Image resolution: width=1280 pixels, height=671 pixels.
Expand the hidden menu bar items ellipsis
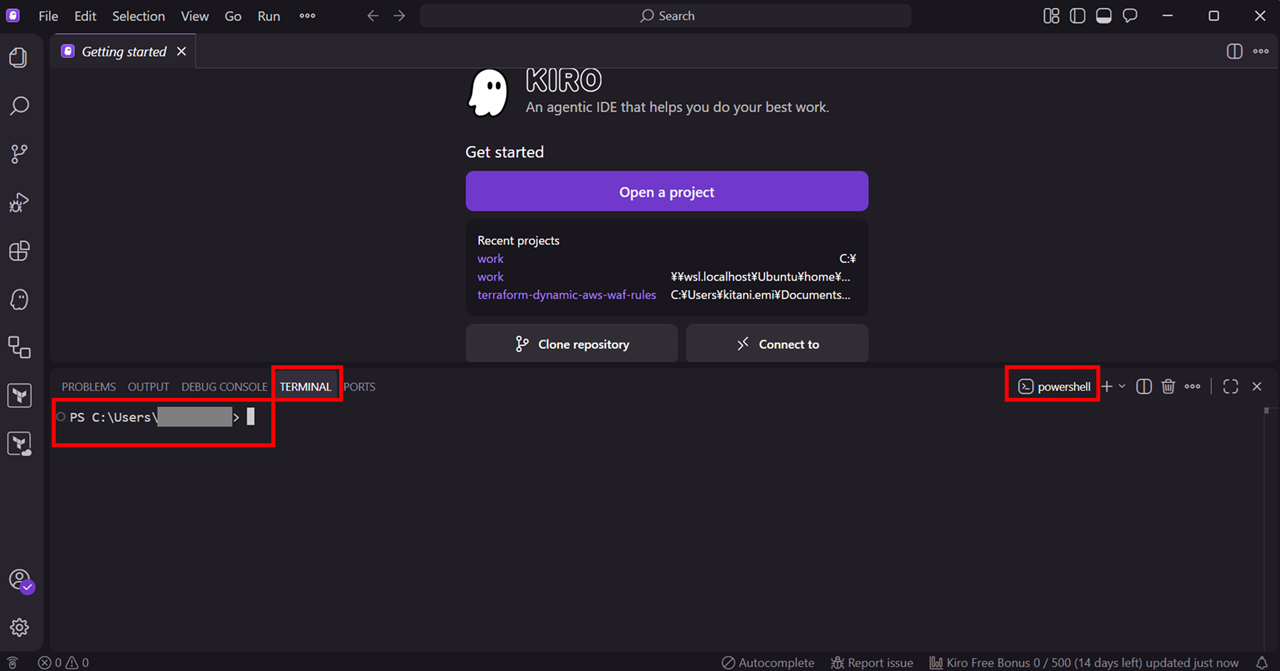(307, 16)
